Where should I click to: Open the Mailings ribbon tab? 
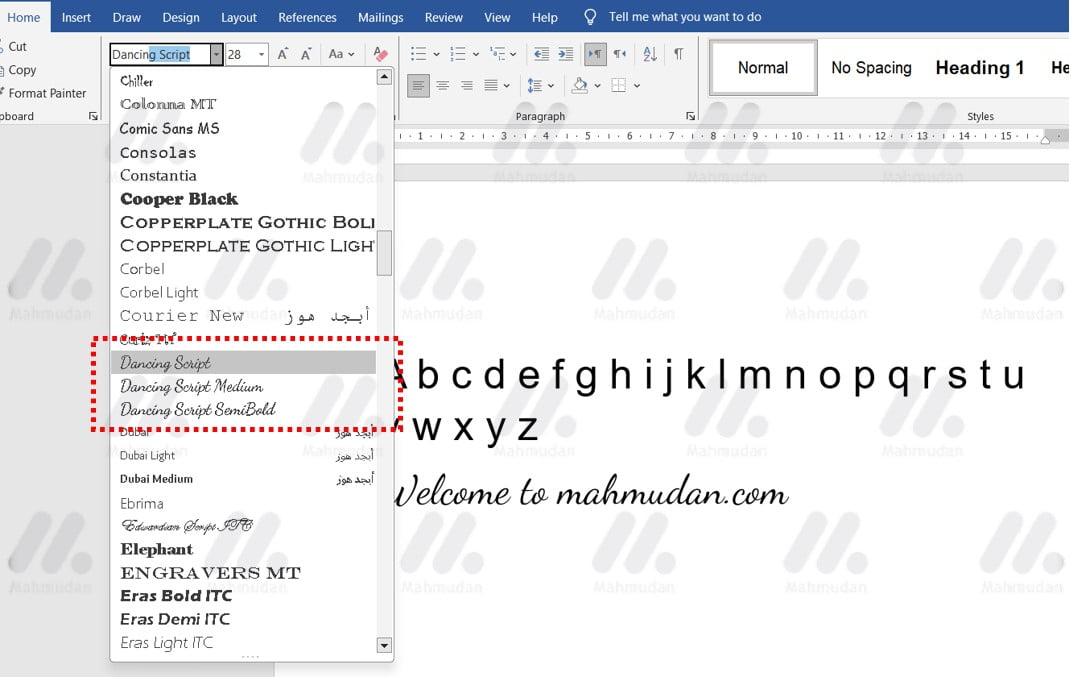[x=380, y=17]
